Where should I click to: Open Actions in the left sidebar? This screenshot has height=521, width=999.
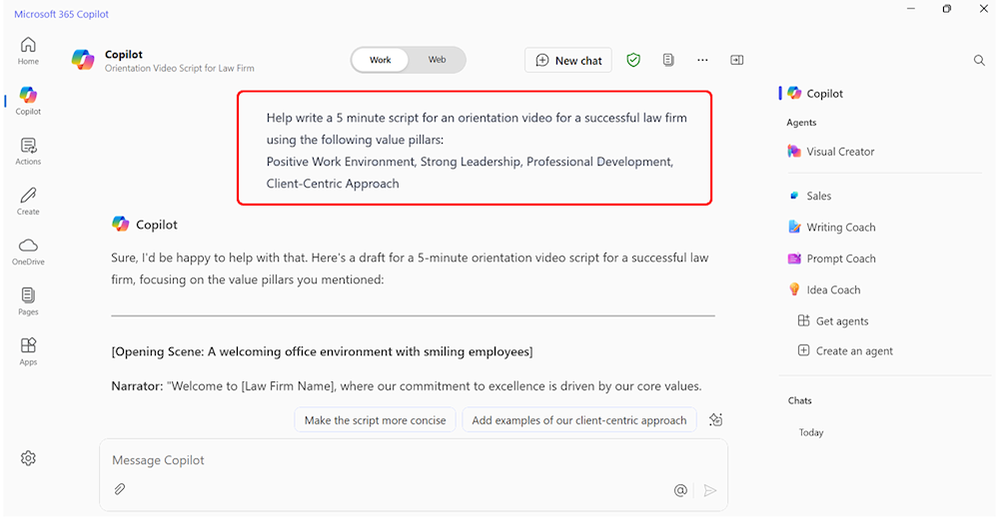tap(28, 152)
